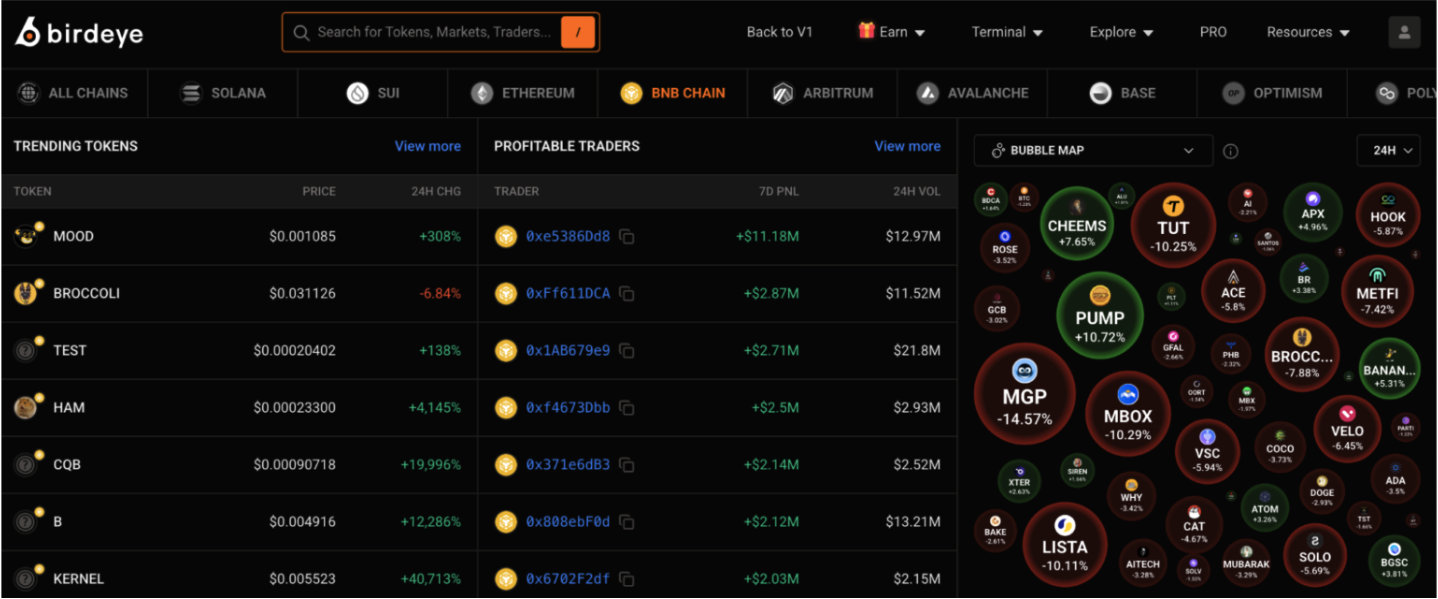Select the VSC bubble on the map

coord(1207,451)
